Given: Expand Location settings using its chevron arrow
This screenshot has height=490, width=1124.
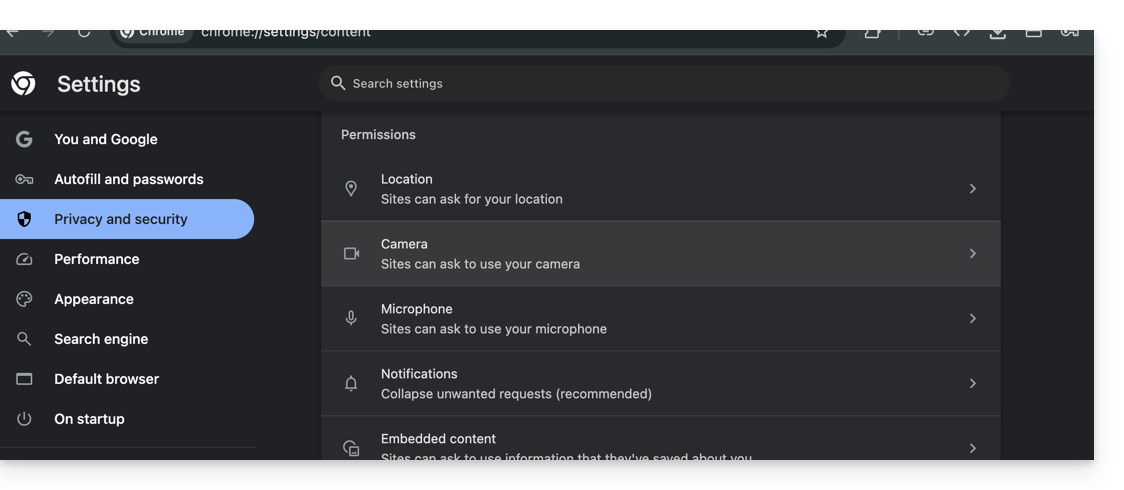Looking at the screenshot, I should [972, 189].
